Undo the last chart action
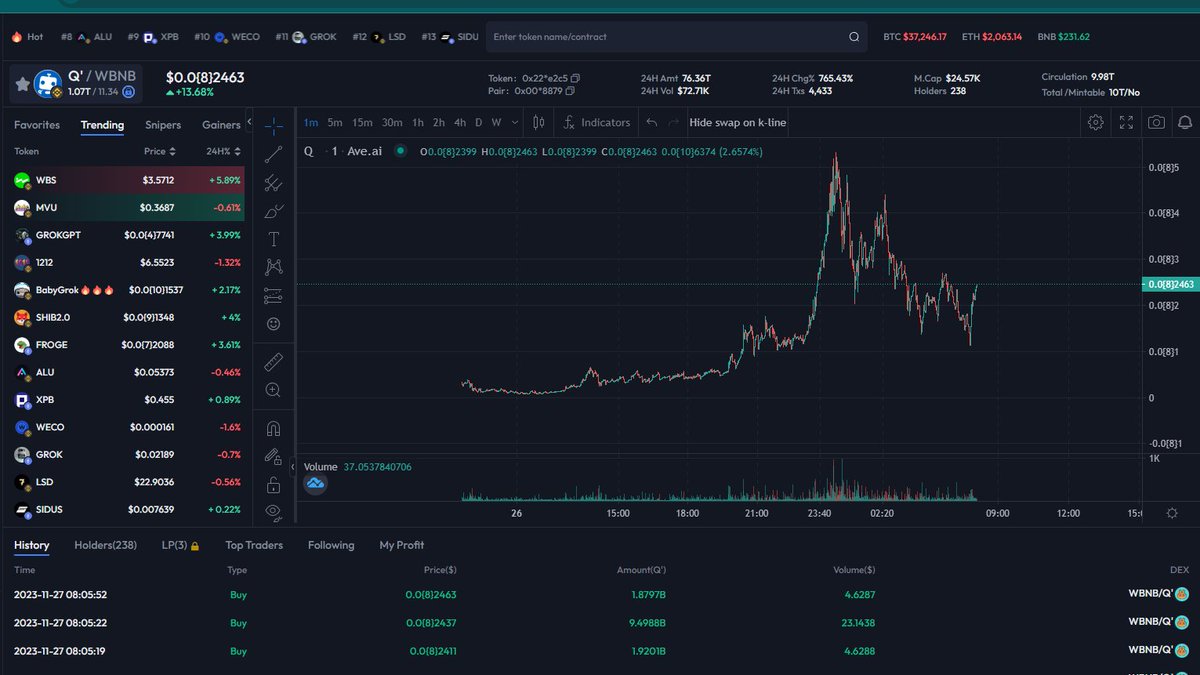Viewport: 1200px width, 675px height. point(651,122)
